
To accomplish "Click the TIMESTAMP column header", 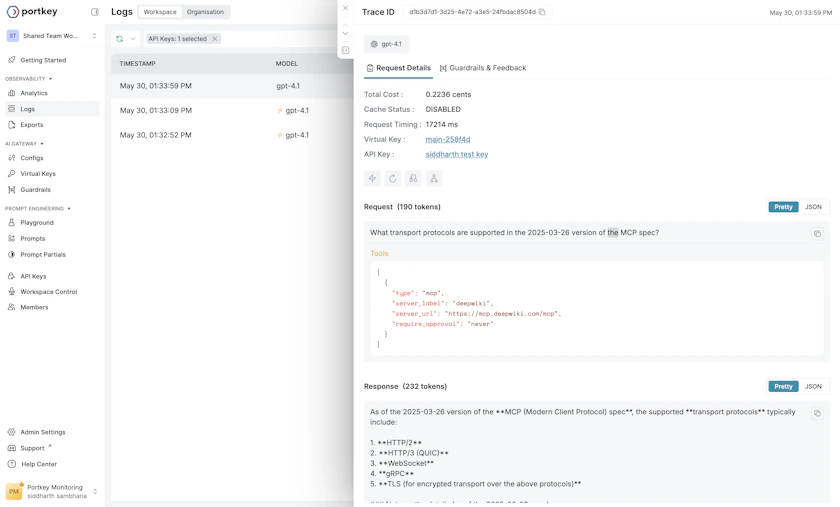I will tap(138, 64).
